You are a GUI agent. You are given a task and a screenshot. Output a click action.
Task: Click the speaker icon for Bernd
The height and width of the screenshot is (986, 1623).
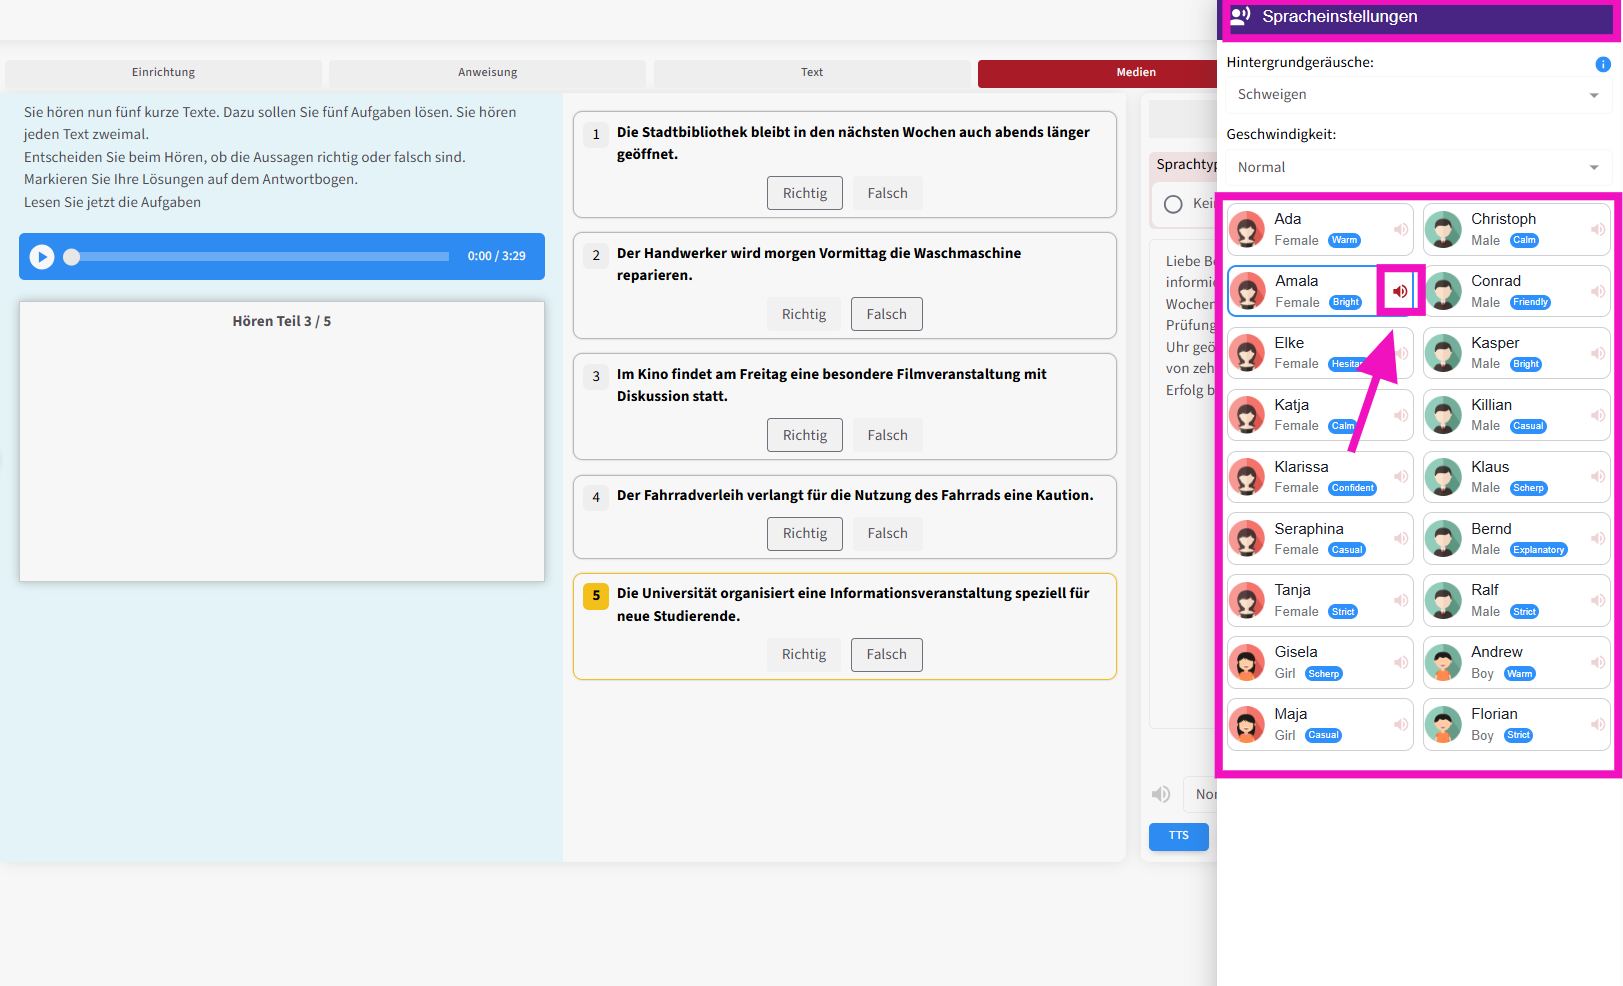1598,539
